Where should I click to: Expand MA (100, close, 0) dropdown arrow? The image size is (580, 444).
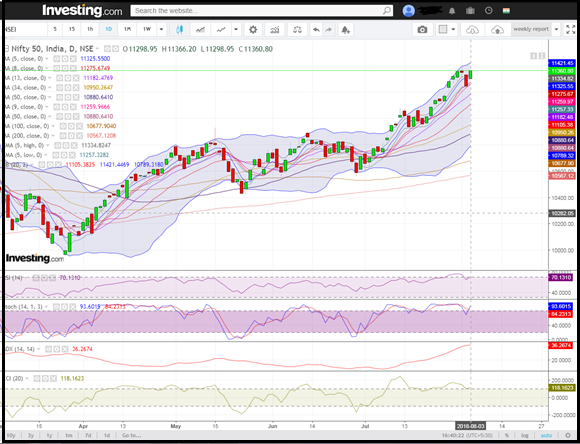click(52, 126)
